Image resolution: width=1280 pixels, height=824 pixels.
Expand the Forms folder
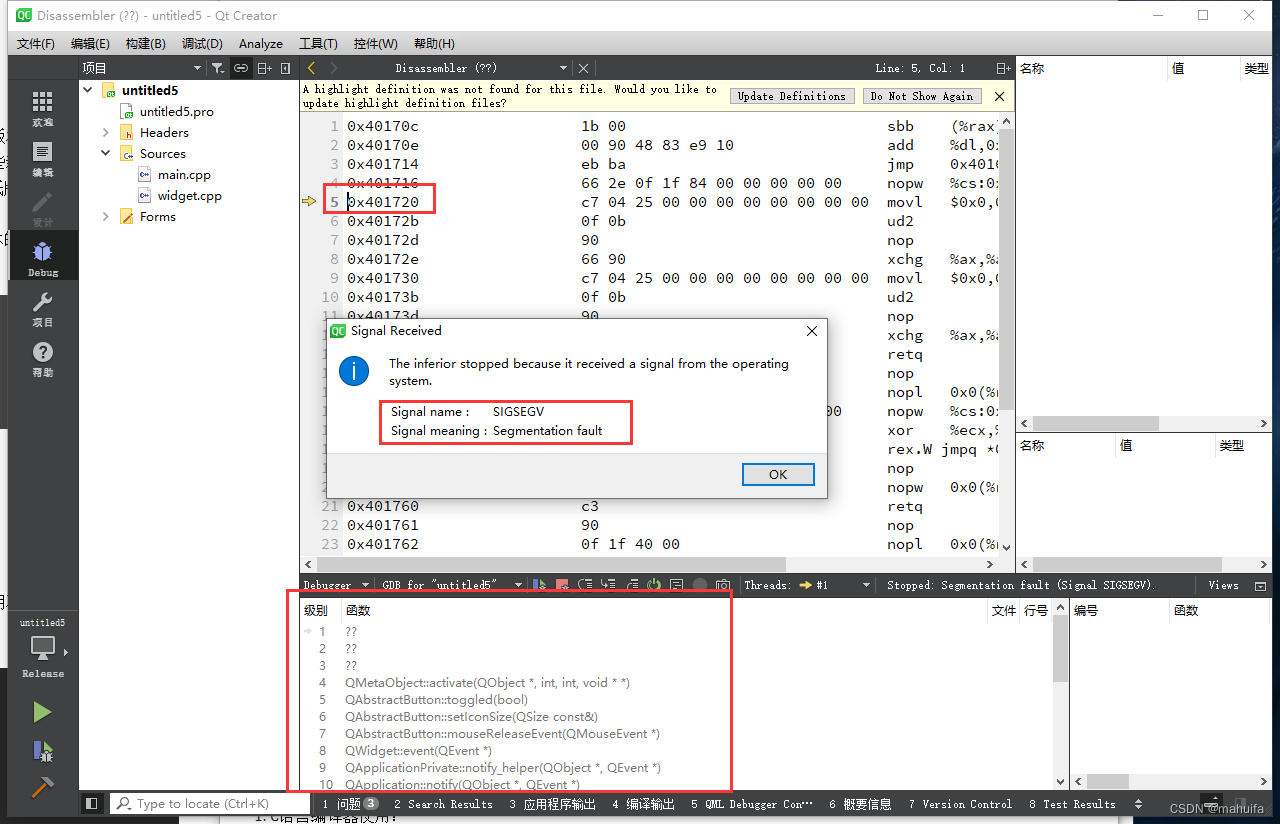(106, 216)
